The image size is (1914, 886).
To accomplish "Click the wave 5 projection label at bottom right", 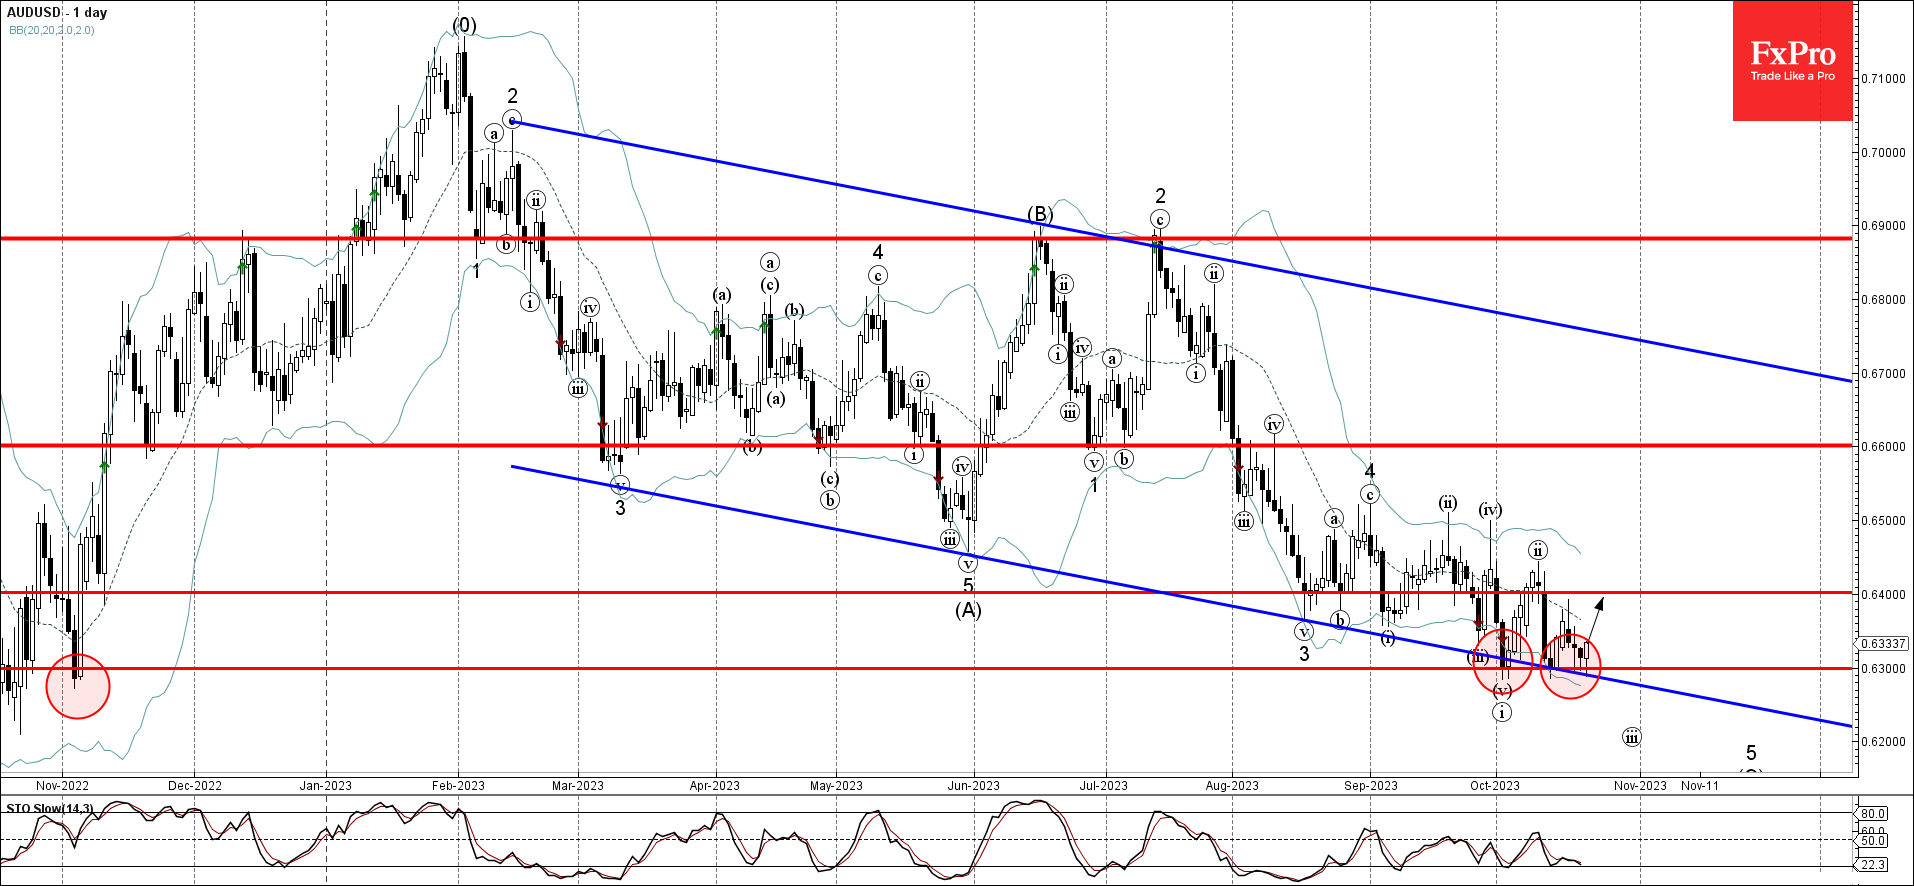I will (x=1751, y=753).
